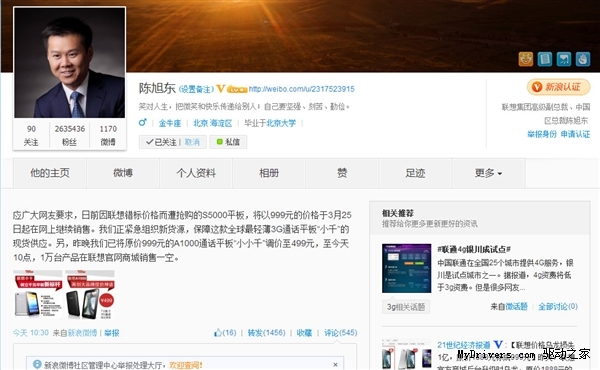Click 举报 link under the post

point(112,333)
